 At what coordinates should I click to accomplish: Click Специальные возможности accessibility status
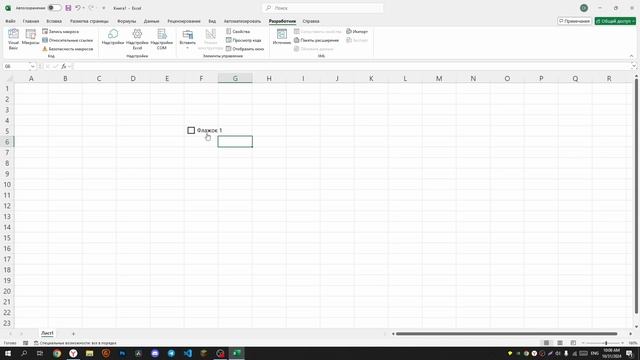point(75,343)
